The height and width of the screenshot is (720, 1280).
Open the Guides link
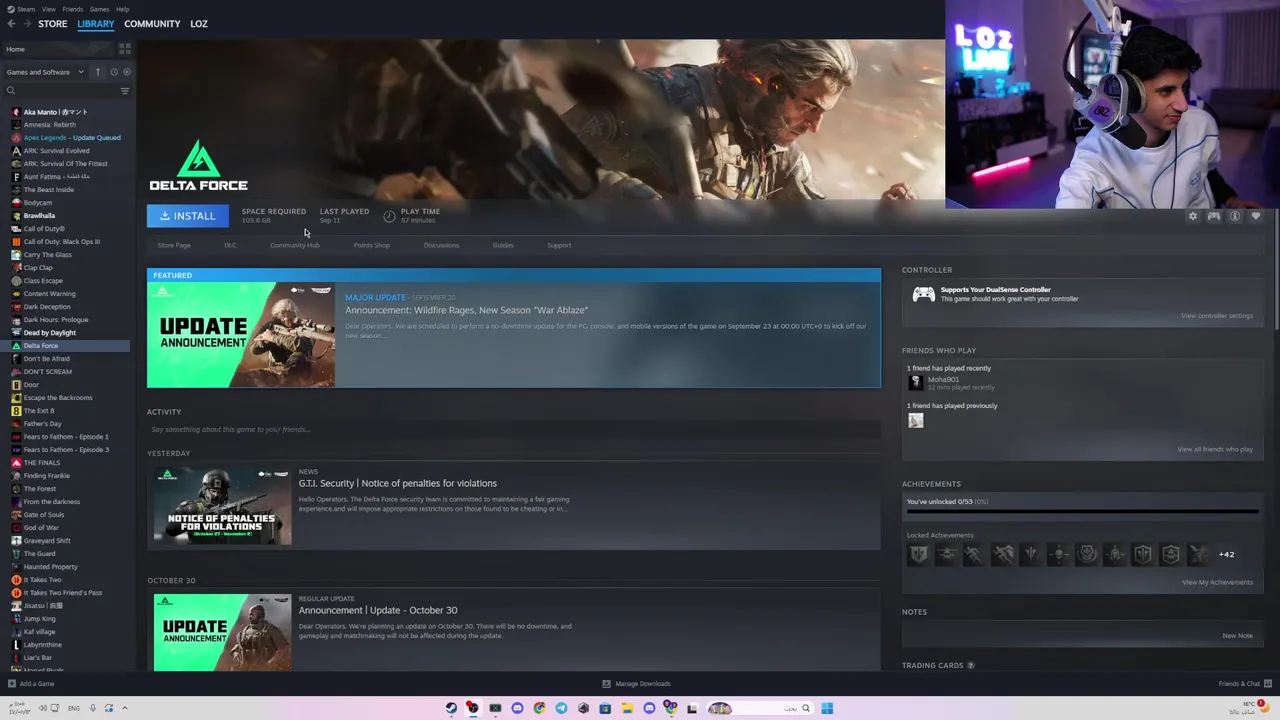tap(503, 245)
